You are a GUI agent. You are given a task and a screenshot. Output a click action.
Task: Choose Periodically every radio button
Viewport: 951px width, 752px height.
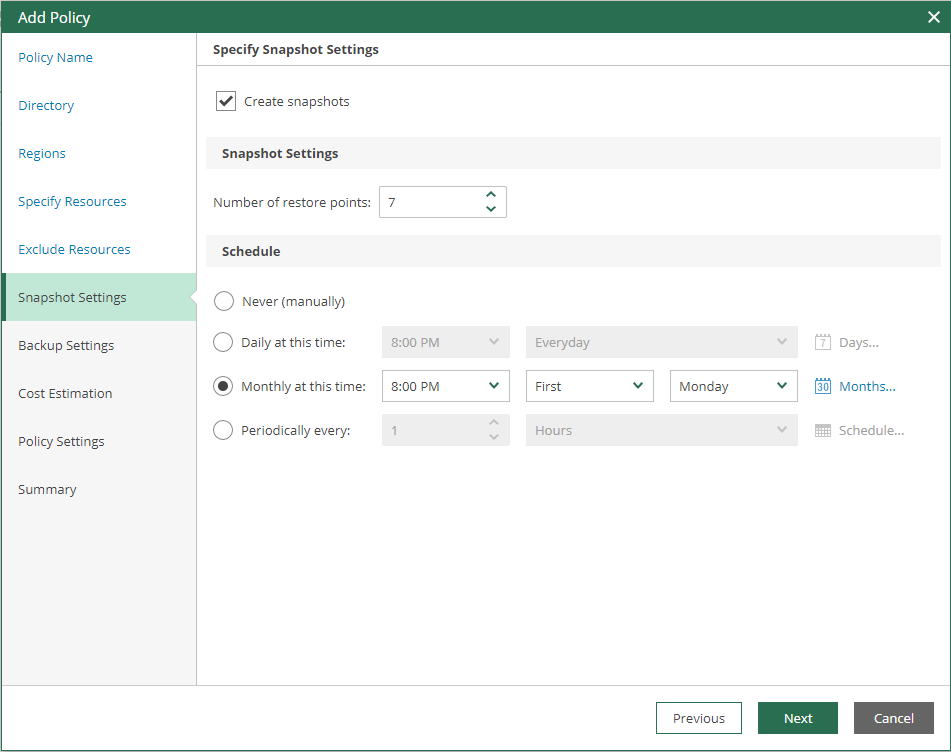223,430
